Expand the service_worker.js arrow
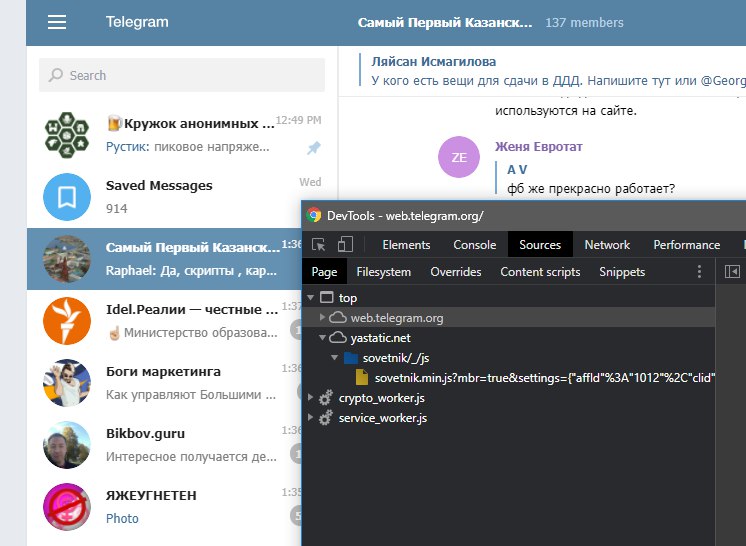 point(310,418)
